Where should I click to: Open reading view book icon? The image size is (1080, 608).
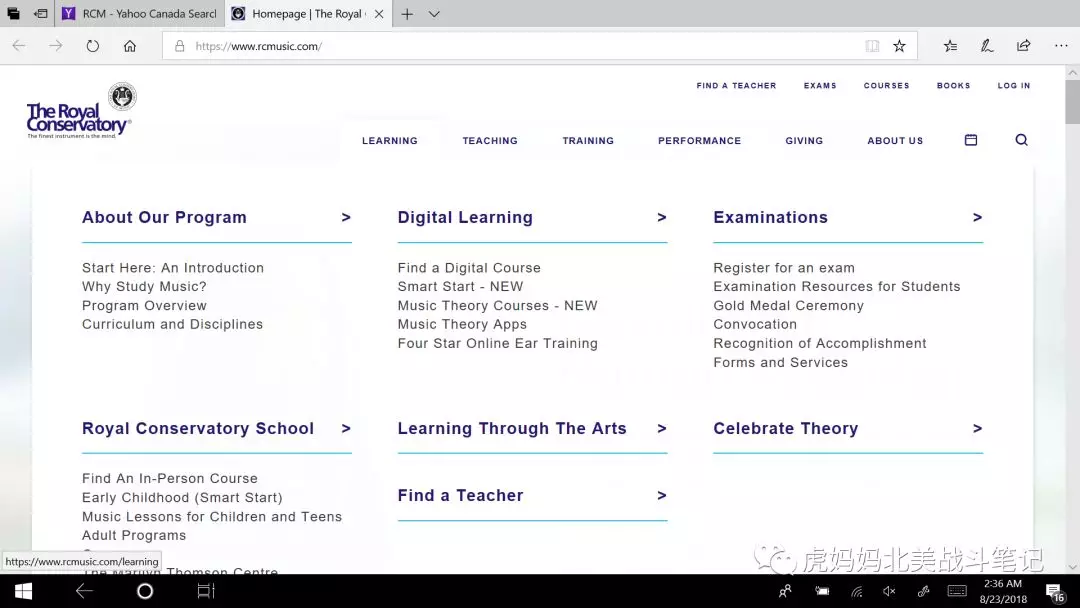pyautogui.click(x=872, y=46)
